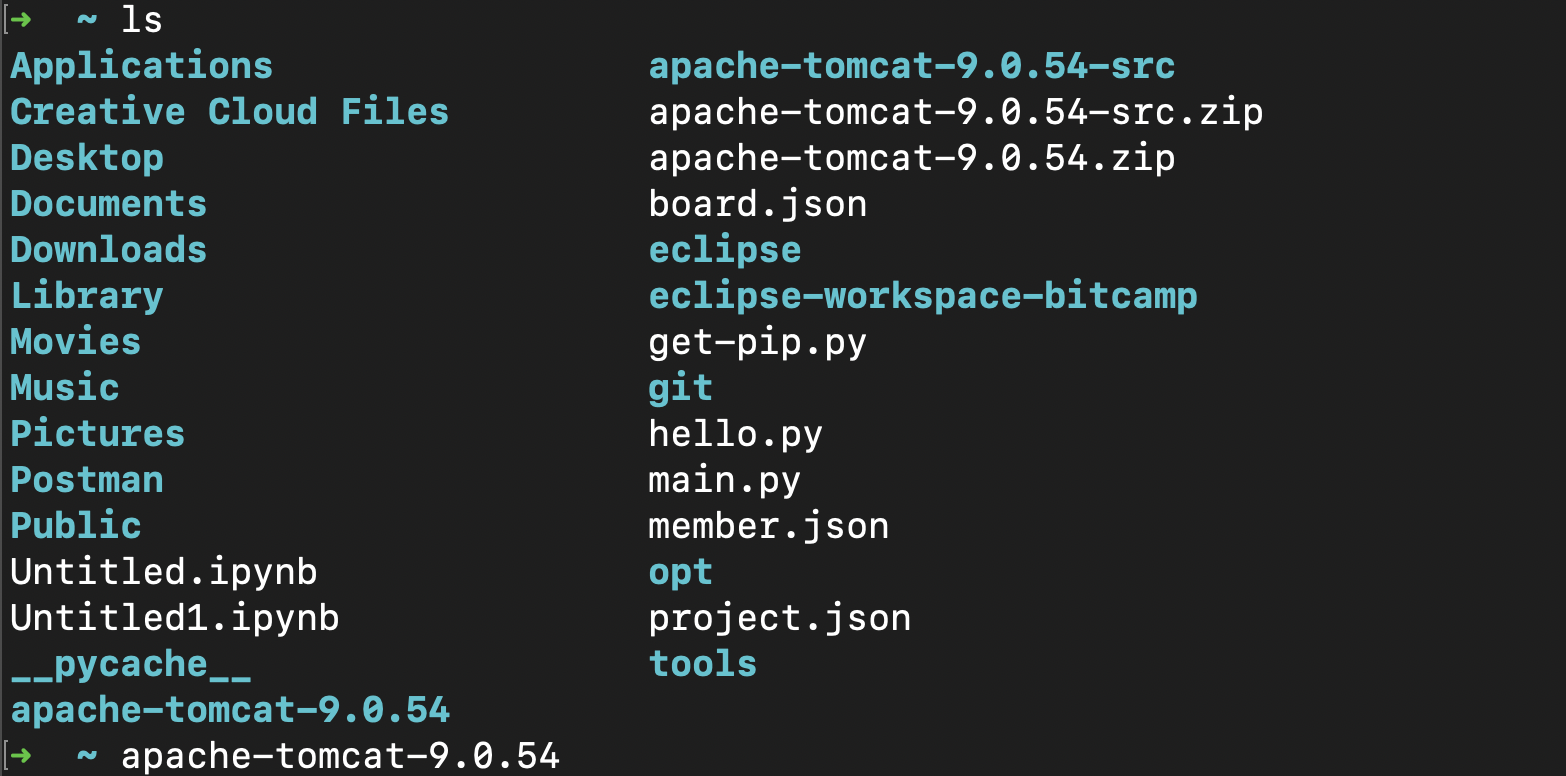Click the apache-tomcat-9.0.54-src.zip file name

click(956, 112)
